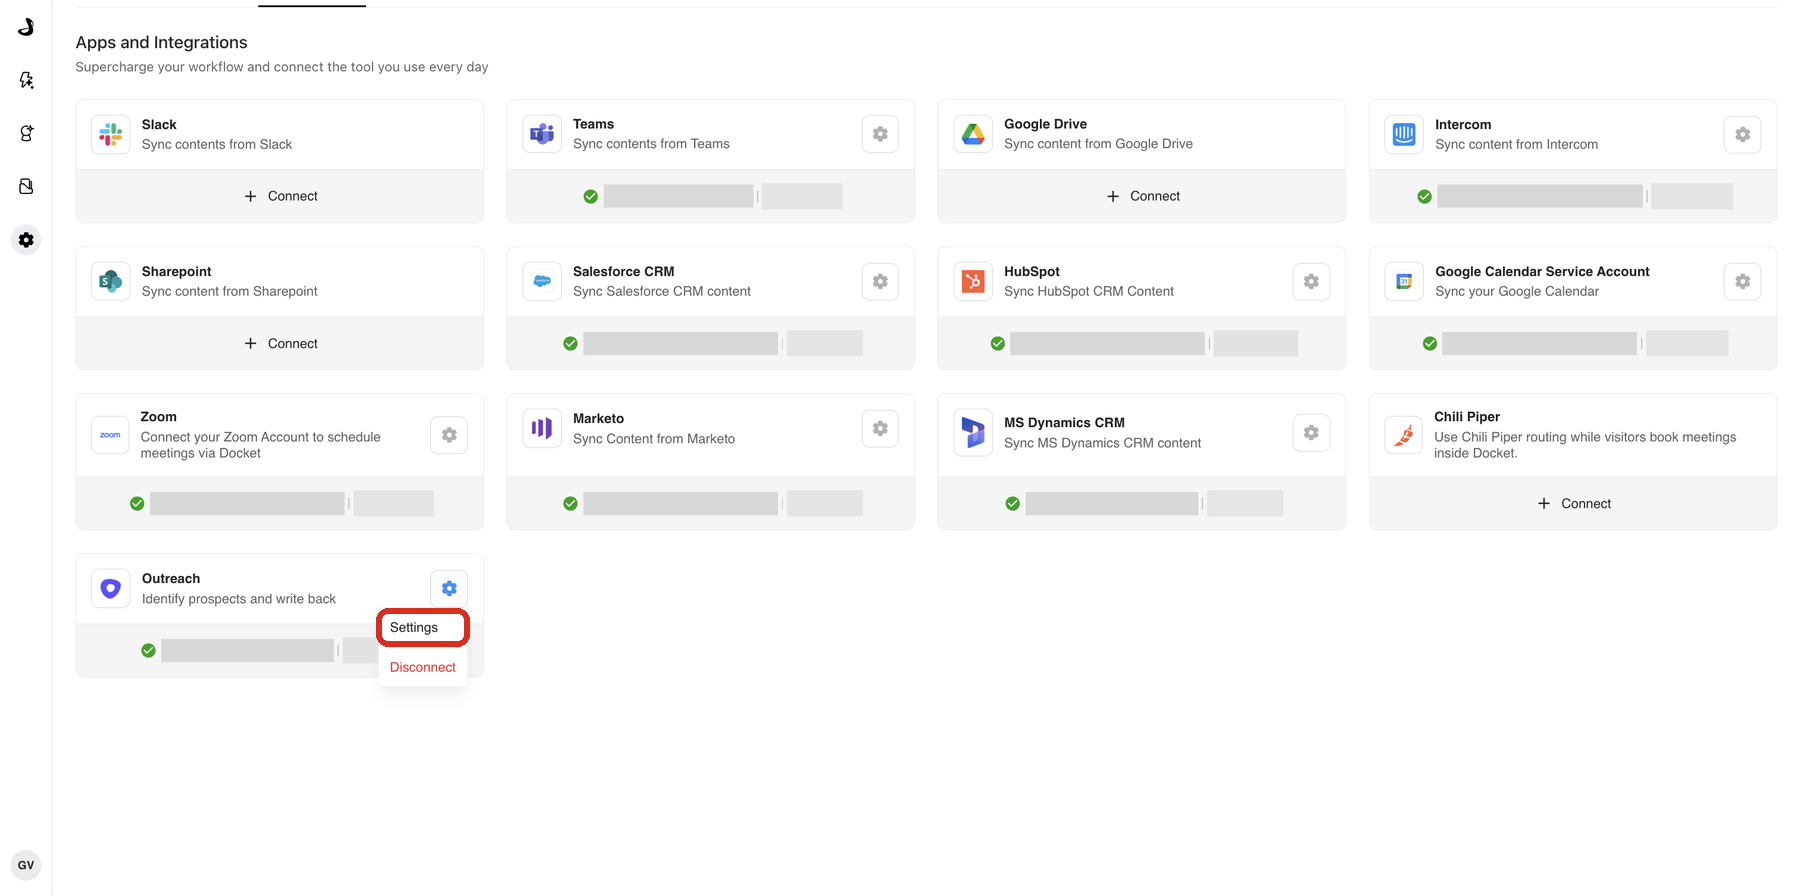Click the Zoom logo icon

[x=110, y=435]
